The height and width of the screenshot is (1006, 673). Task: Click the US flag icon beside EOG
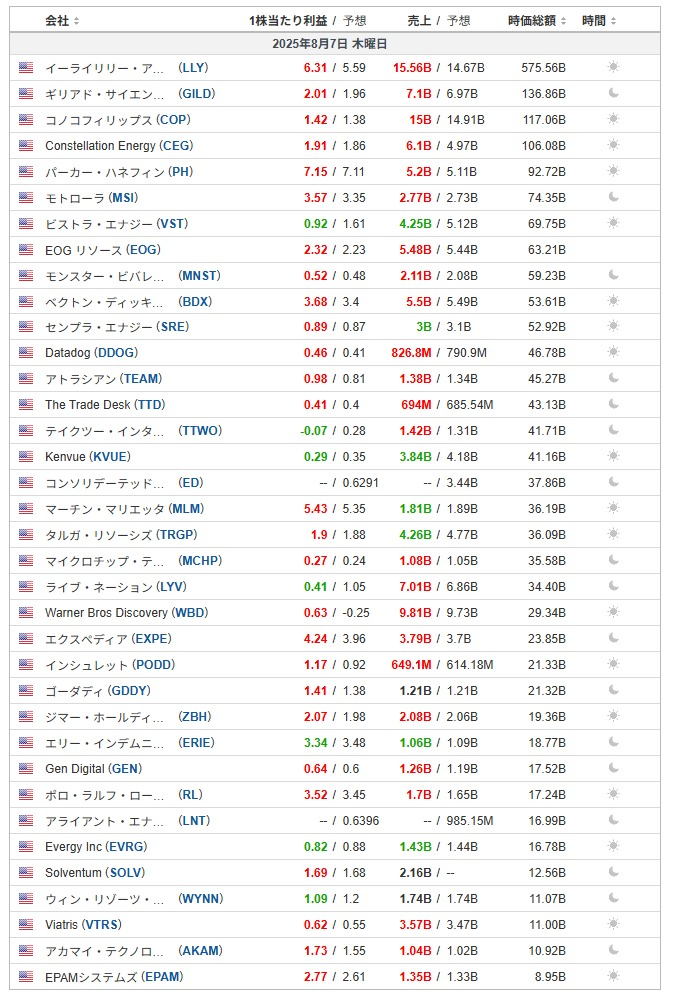[x=26, y=250]
